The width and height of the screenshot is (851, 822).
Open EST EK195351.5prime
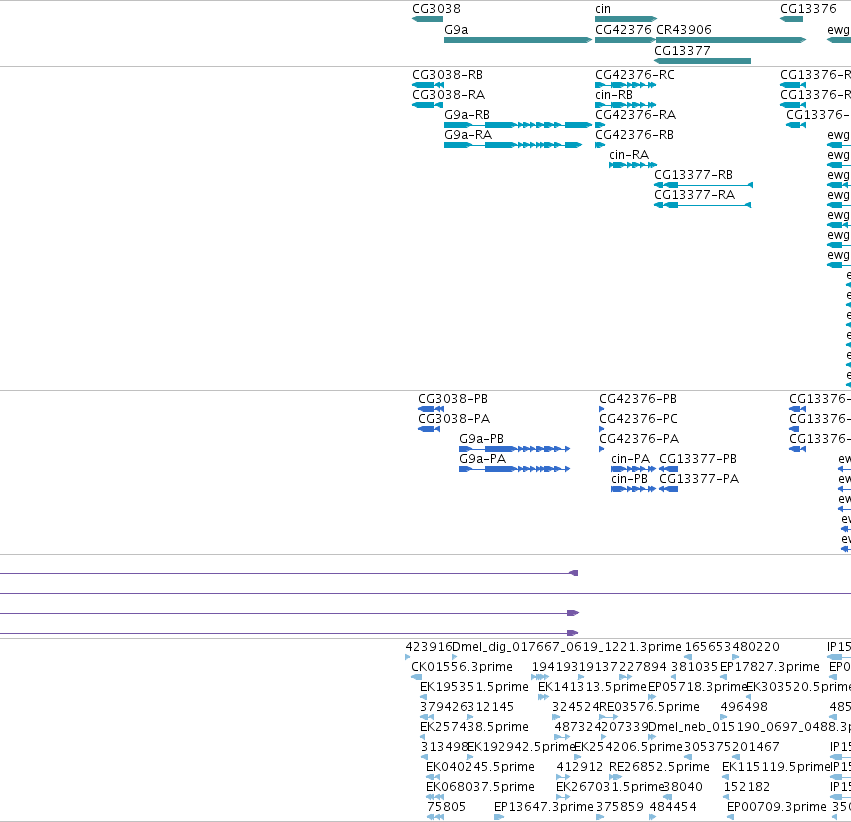[x=474, y=687]
